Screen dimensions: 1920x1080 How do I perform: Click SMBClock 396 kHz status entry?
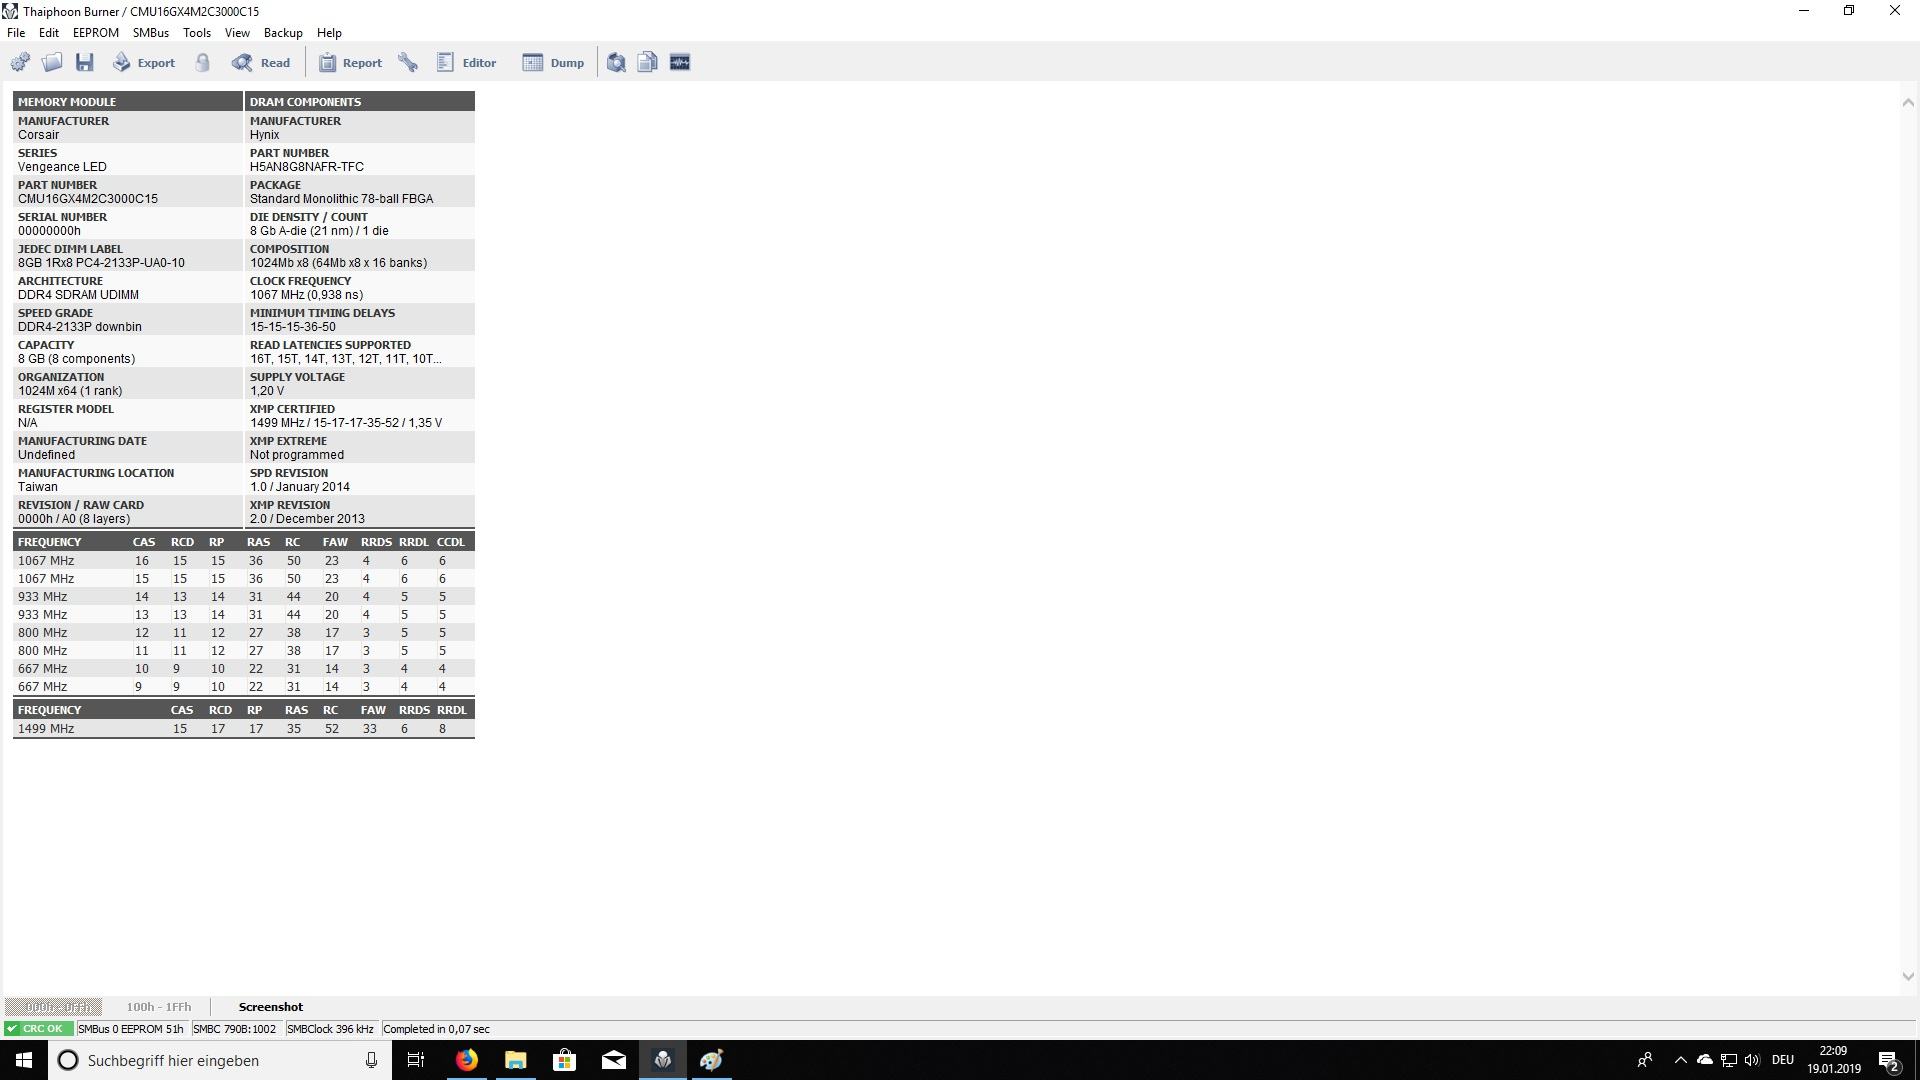tap(330, 1029)
